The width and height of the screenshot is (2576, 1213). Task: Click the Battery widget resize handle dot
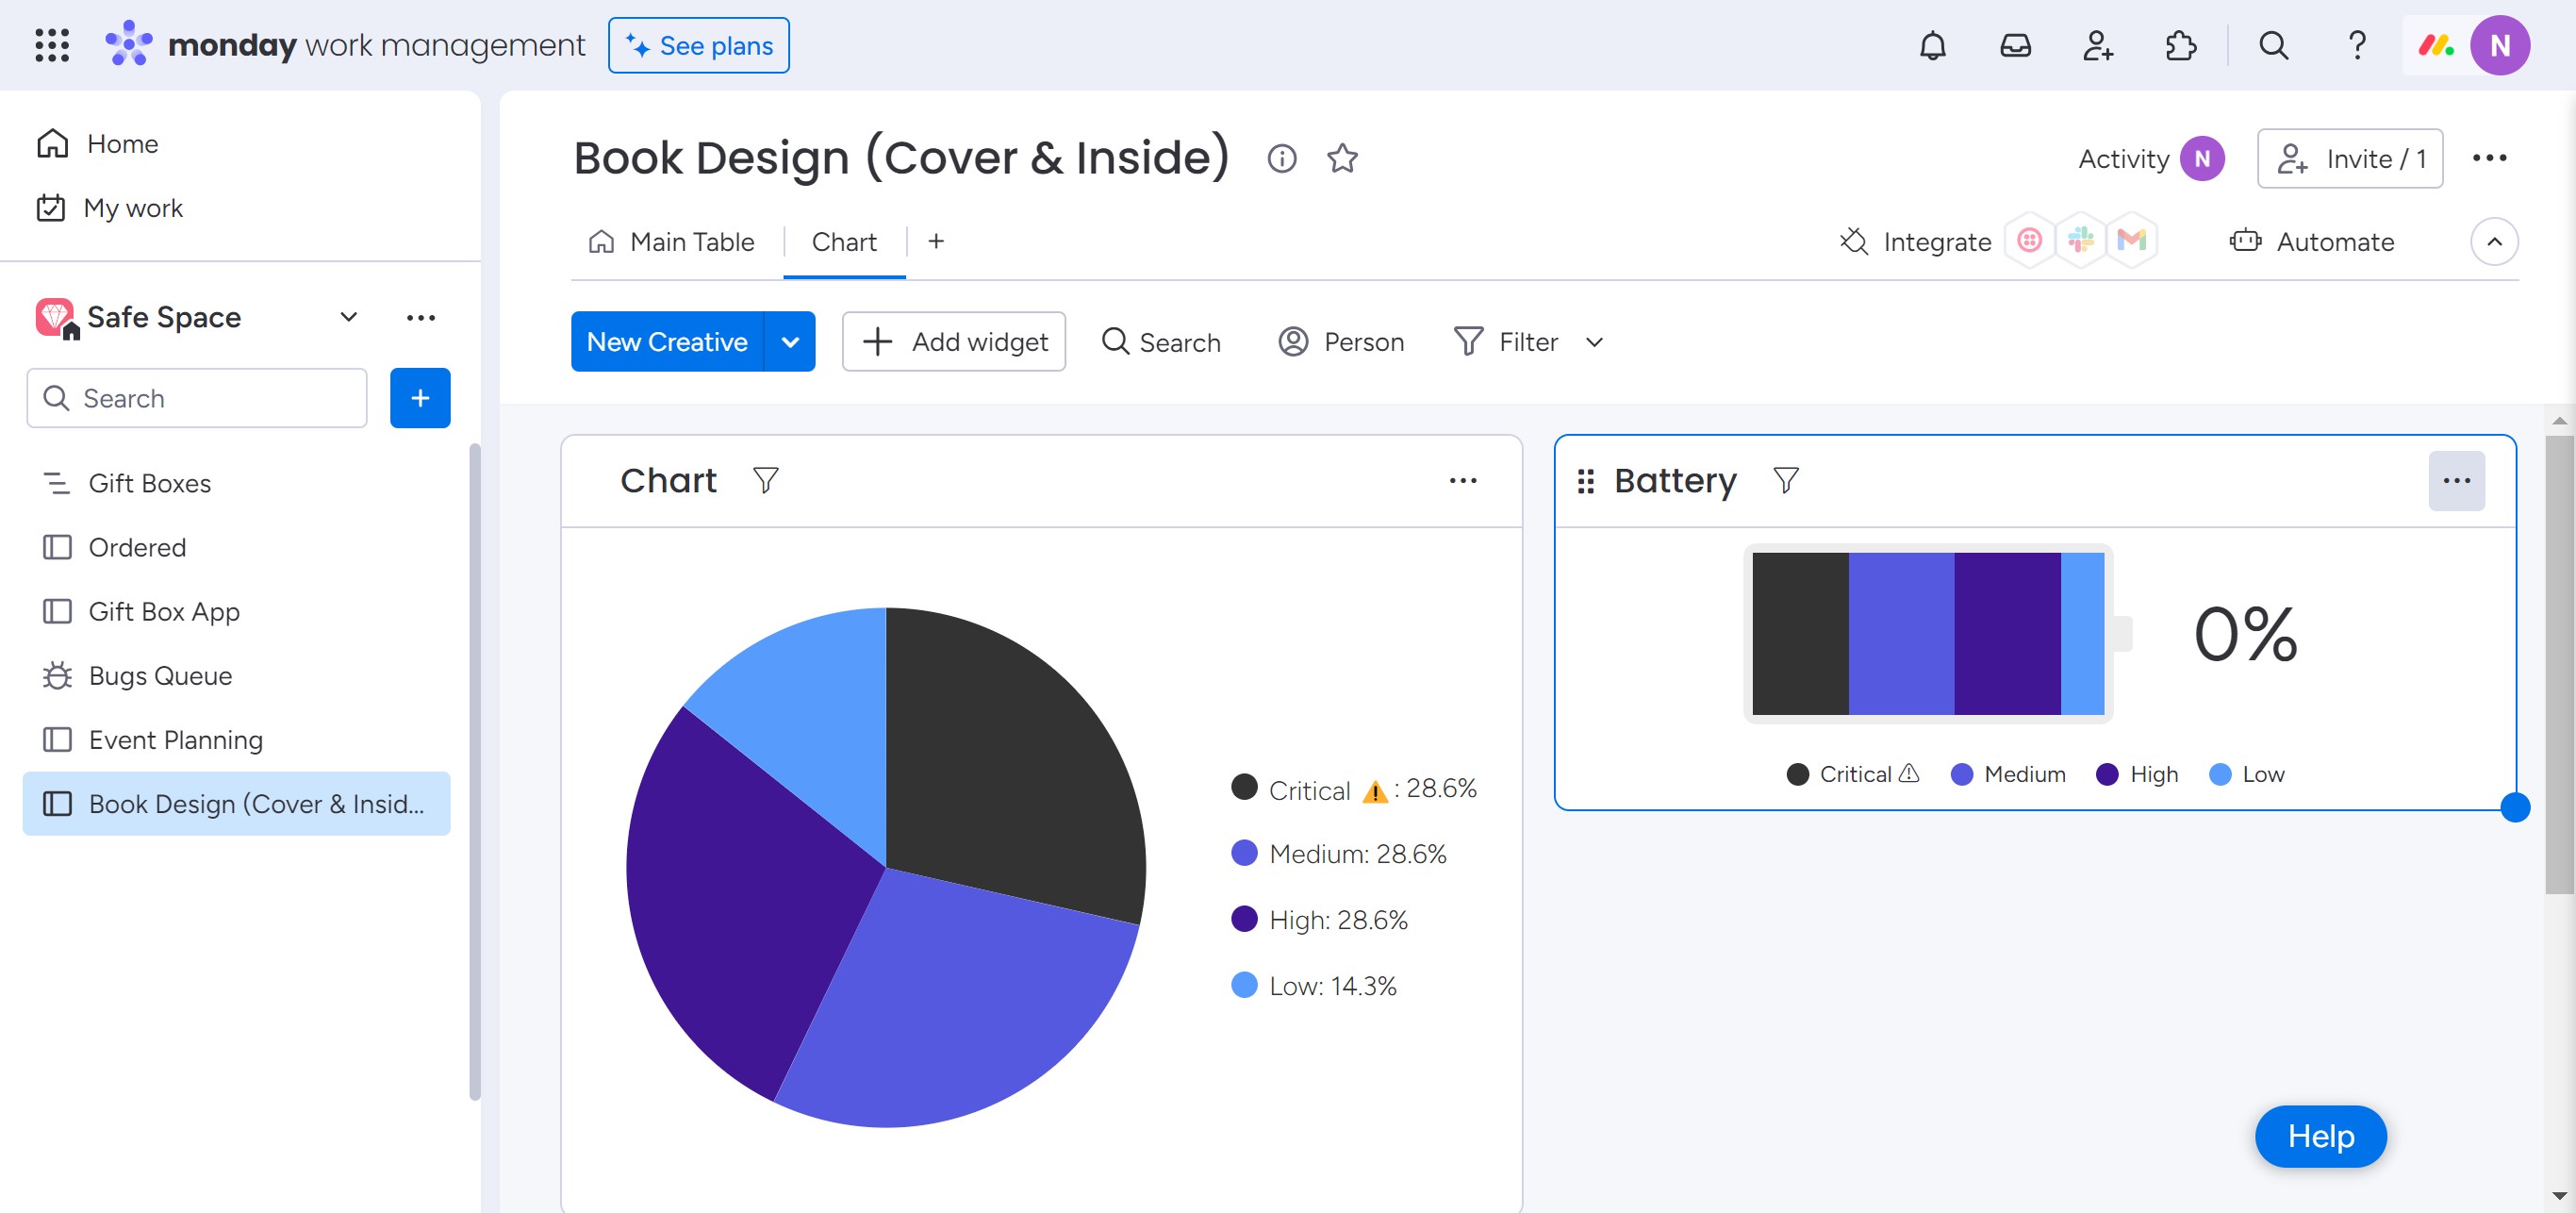pyautogui.click(x=2514, y=806)
